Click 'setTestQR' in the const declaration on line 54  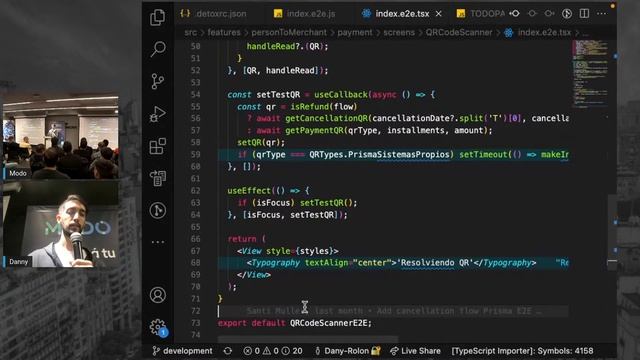pyautogui.click(x=278, y=95)
